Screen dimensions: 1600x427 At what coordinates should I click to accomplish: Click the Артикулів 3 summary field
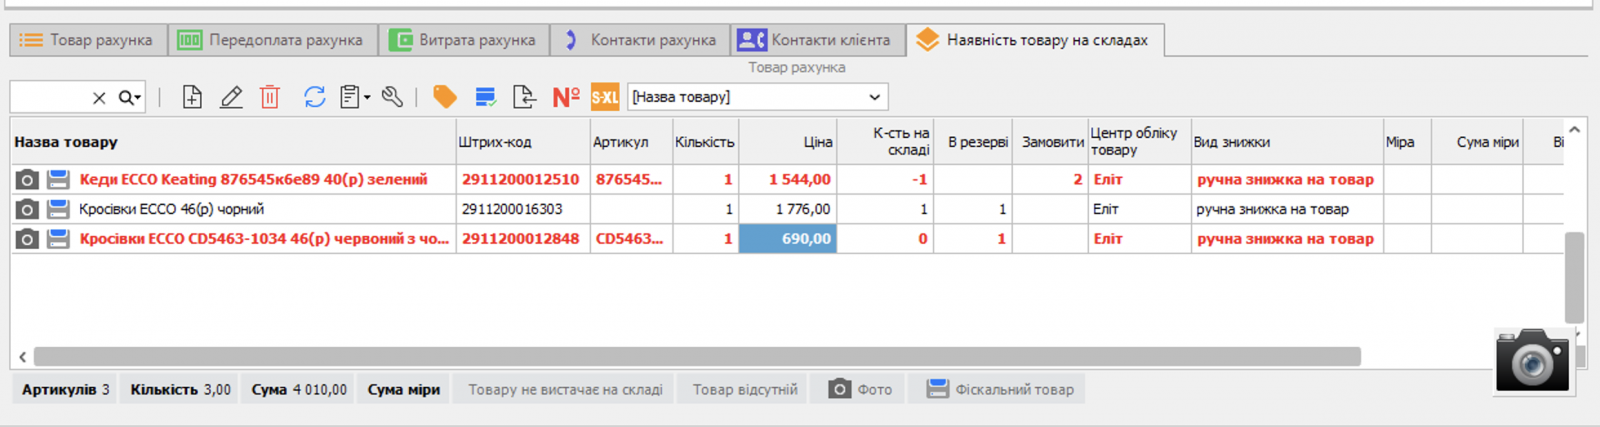pos(65,390)
